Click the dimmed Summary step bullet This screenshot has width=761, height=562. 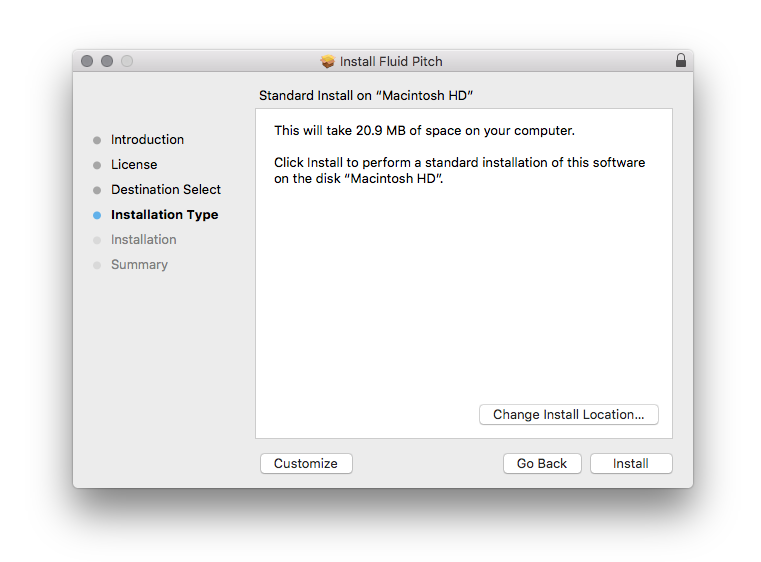[97, 265]
